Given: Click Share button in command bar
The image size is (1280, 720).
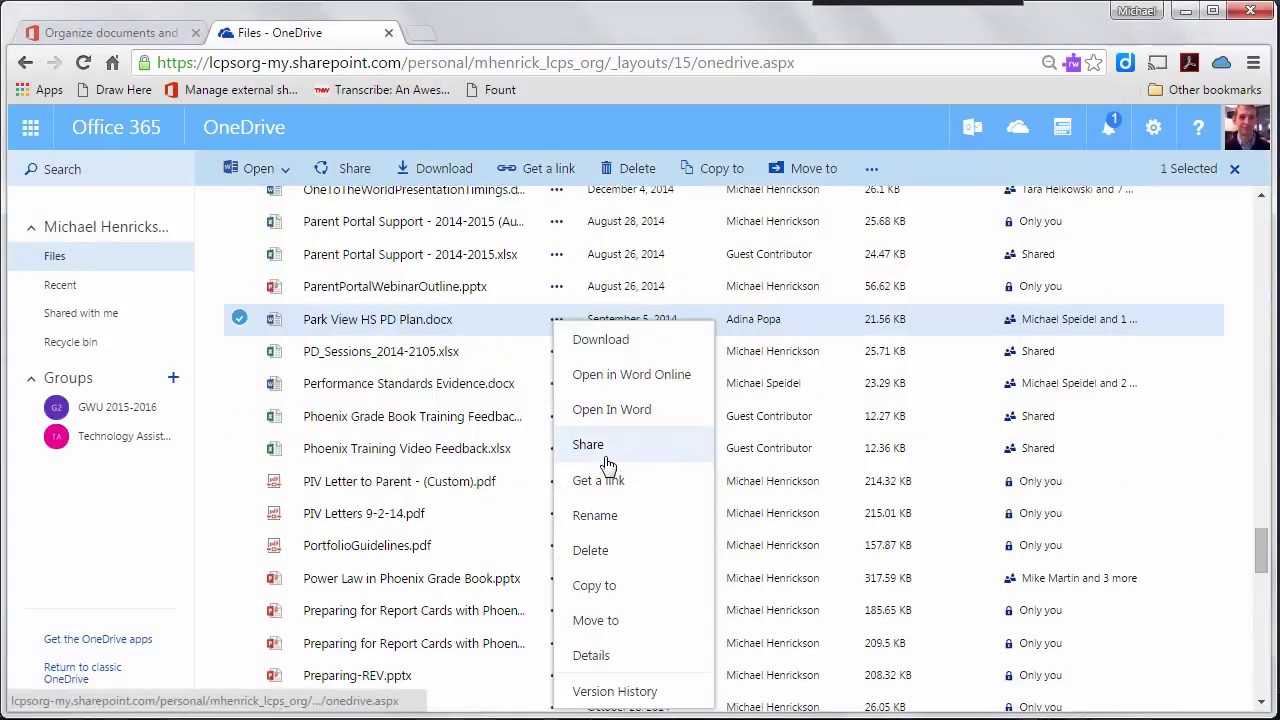Looking at the screenshot, I should click(342, 168).
